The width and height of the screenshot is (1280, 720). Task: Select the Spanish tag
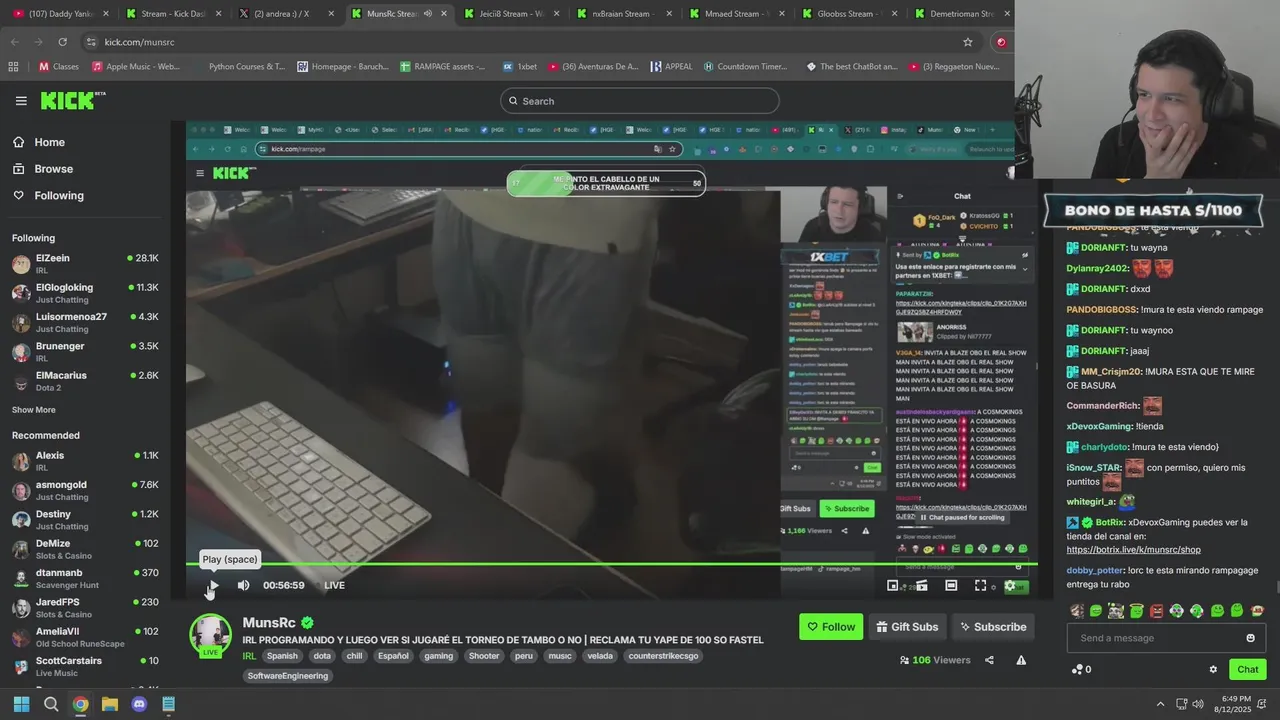click(282, 656)
